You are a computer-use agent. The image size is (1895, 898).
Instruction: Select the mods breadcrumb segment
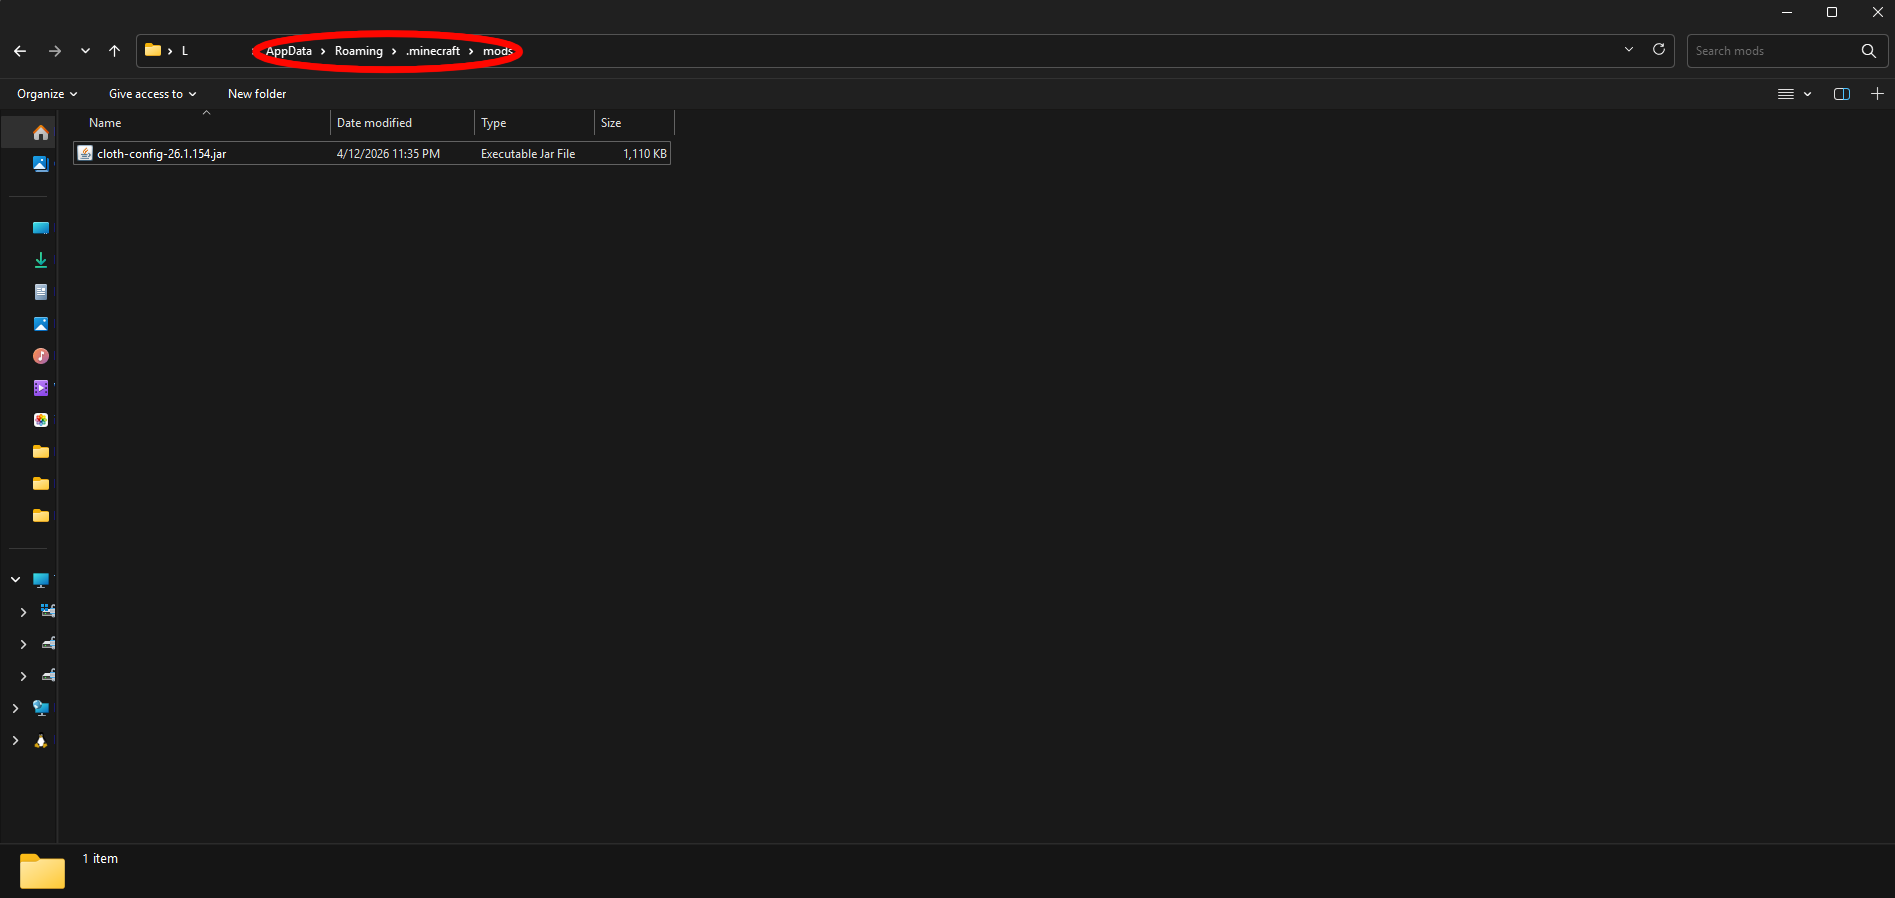tap(498, 51)
